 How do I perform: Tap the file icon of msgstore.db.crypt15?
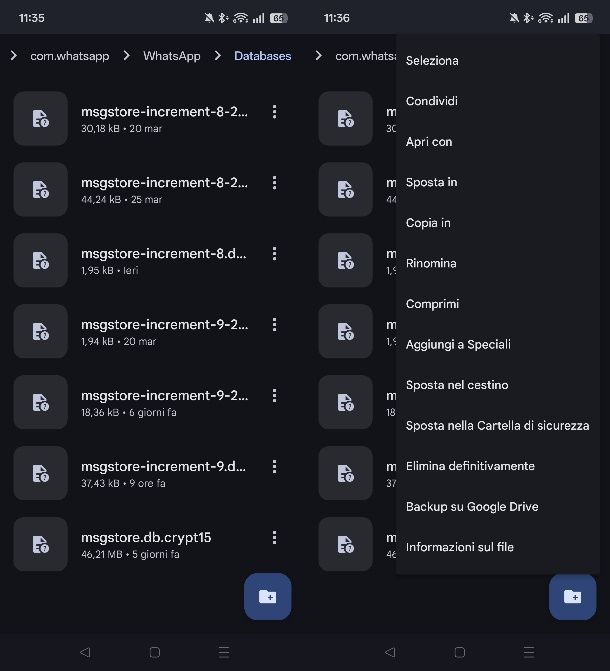41,544
